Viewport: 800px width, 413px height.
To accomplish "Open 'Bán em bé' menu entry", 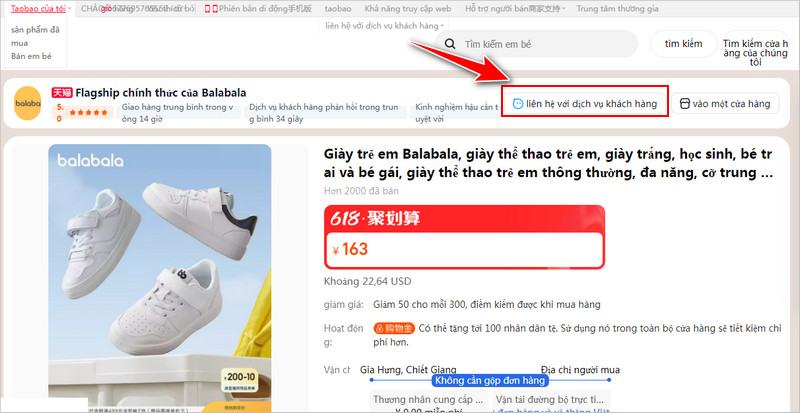I will [x=31, y=56].
